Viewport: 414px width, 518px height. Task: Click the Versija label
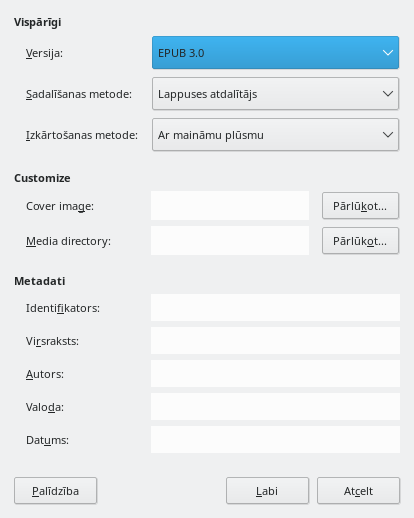click(x=44, y=53)
